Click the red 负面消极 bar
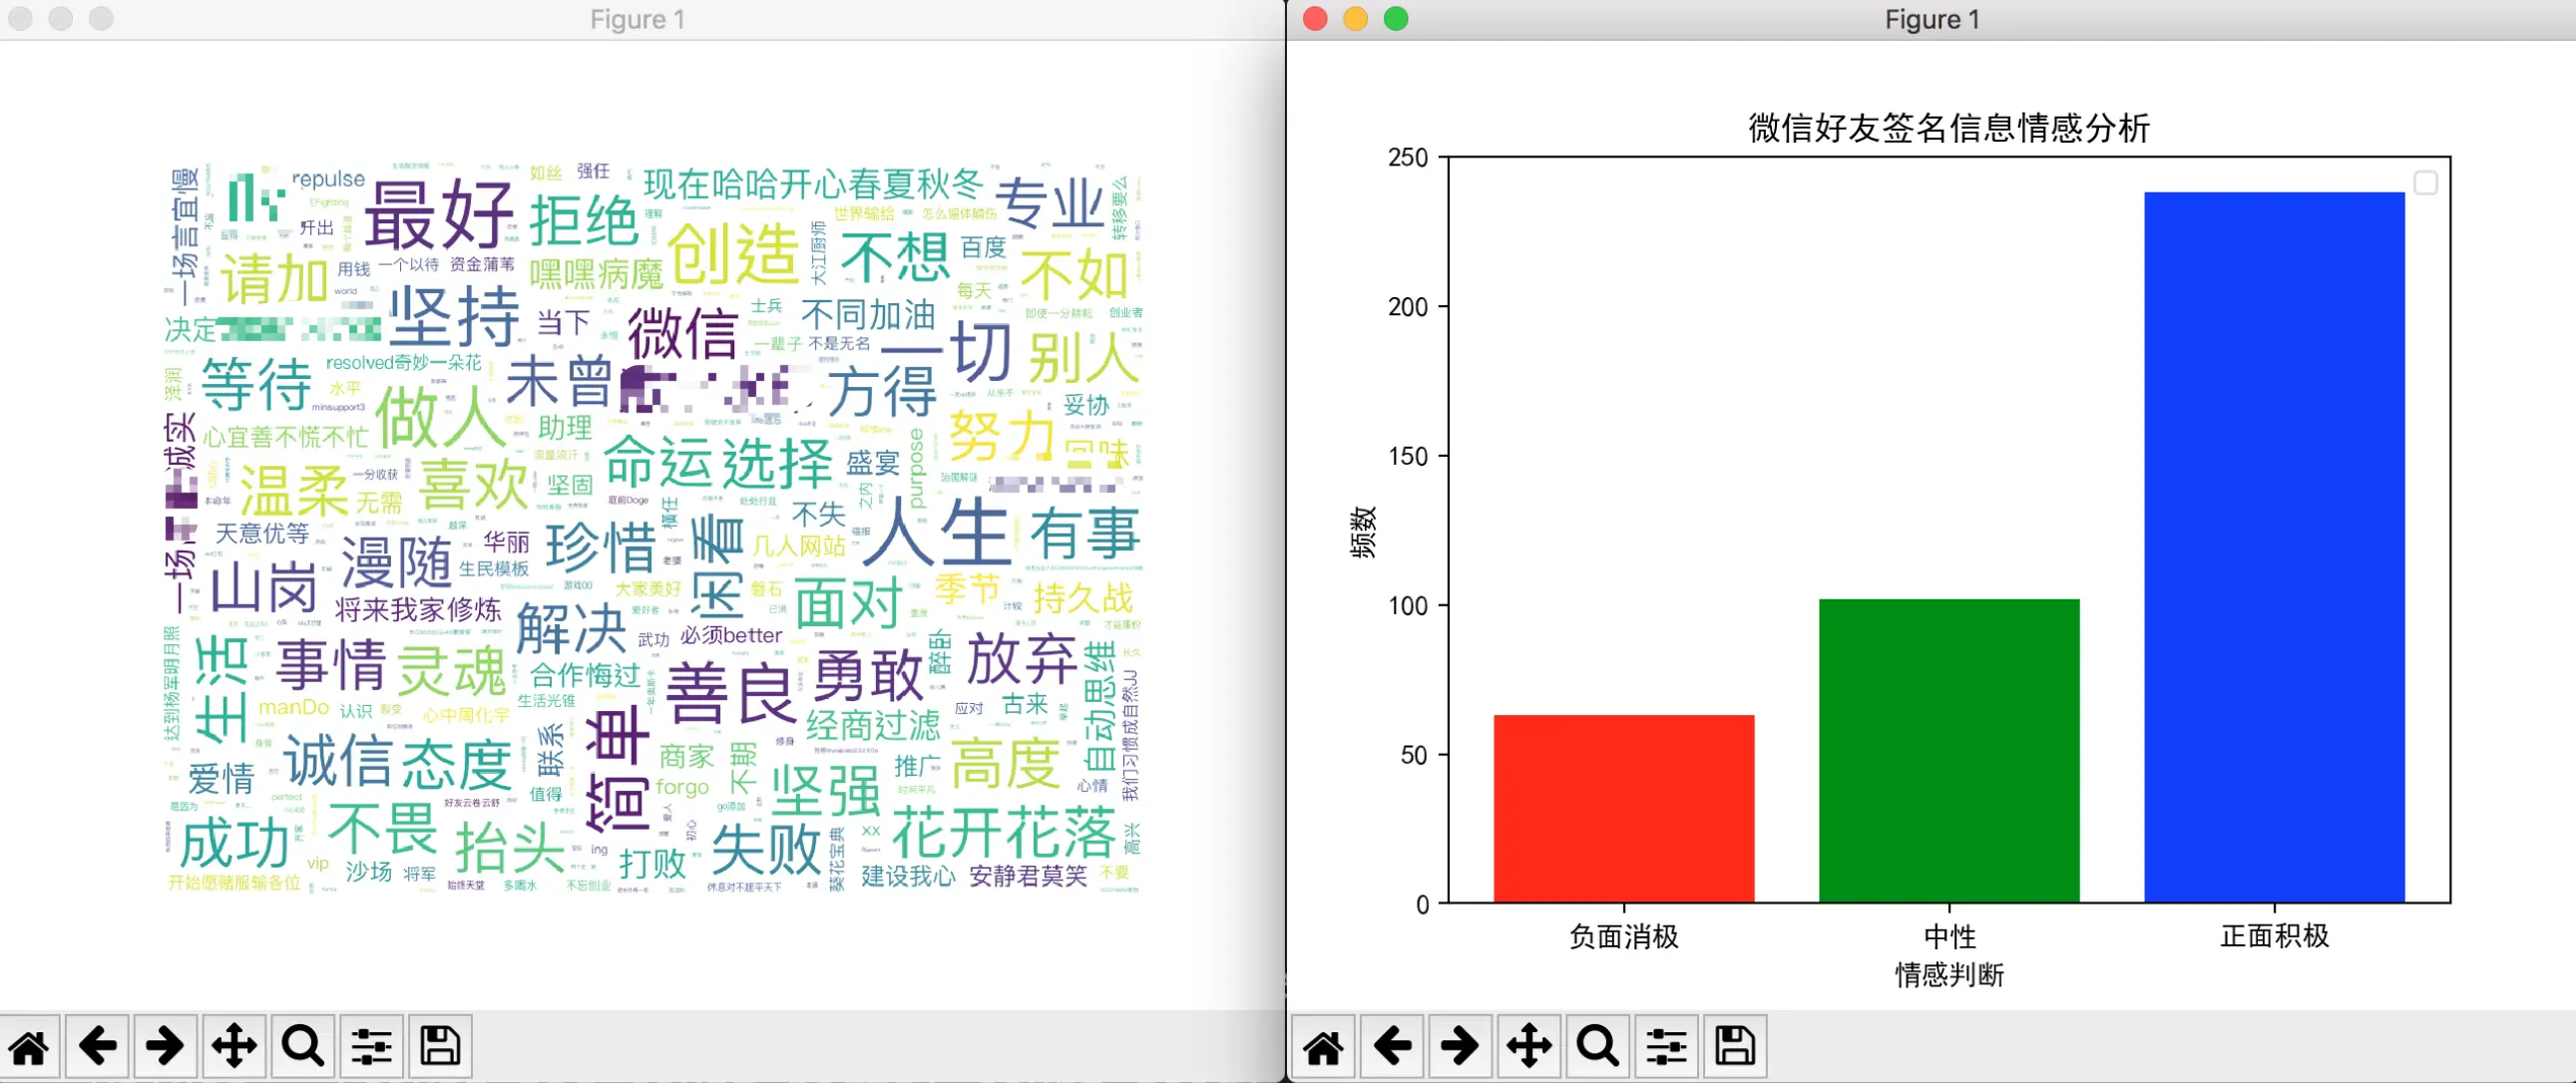2576x1083 pixels. tap(1623, 808)
